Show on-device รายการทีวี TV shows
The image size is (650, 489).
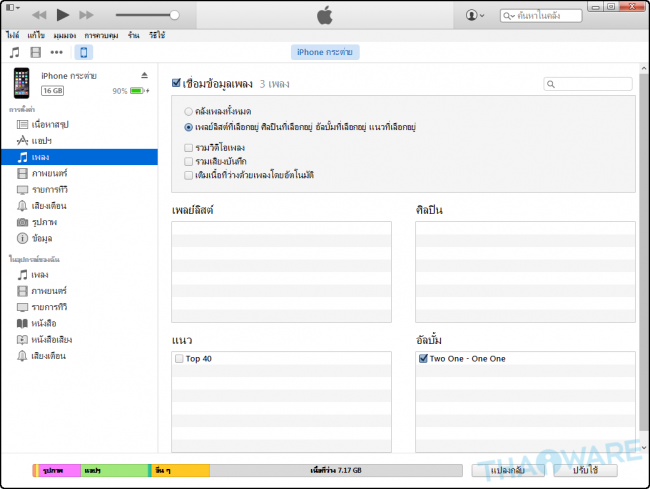coord(79,307)
